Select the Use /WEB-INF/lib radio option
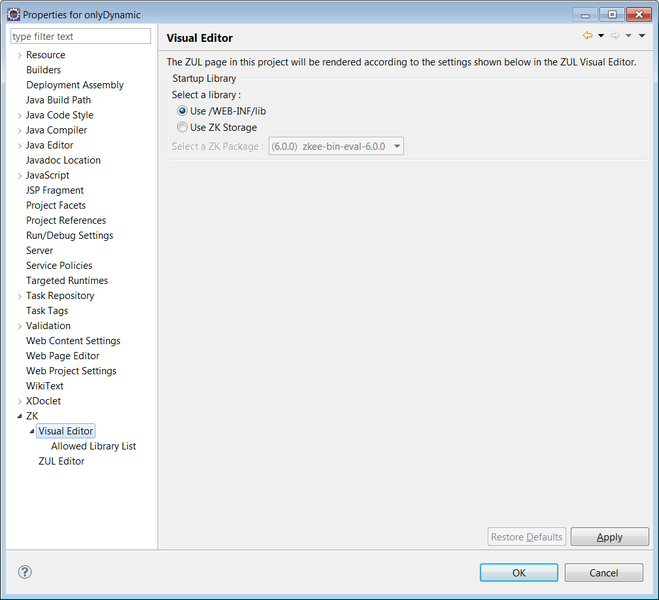The image size is (659, 600). click(x=182, y=111)
